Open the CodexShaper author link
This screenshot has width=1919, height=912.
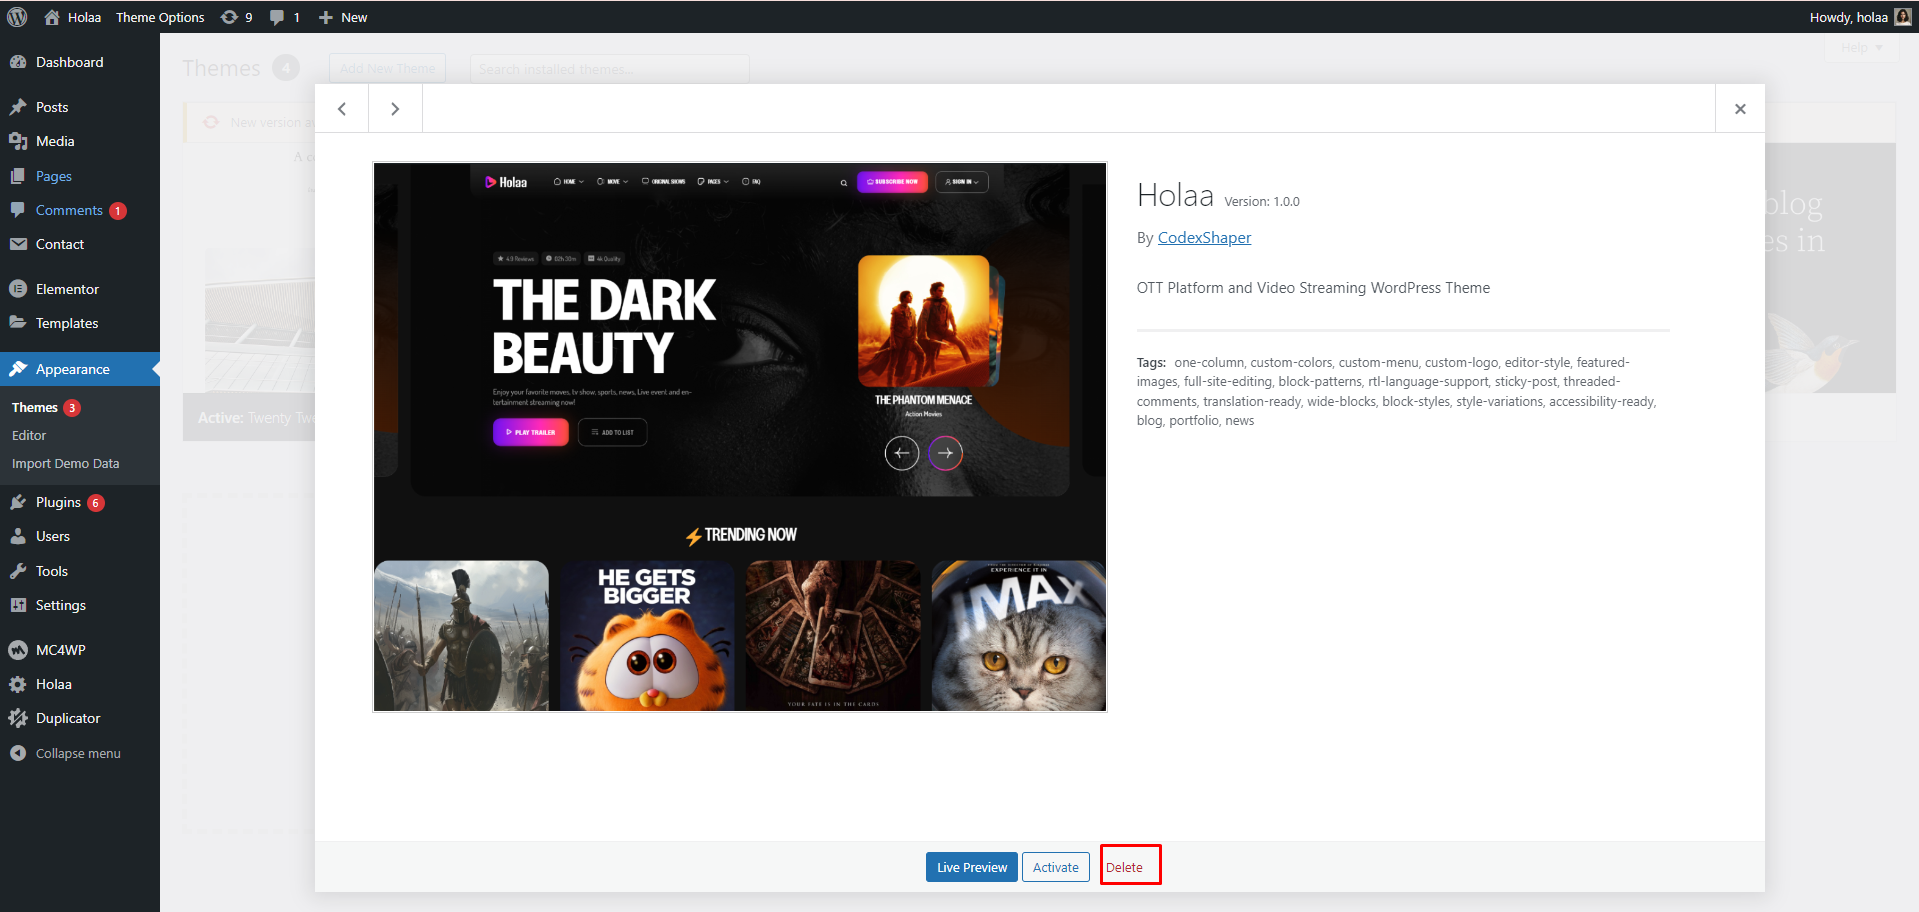(x=1204, y=237)
